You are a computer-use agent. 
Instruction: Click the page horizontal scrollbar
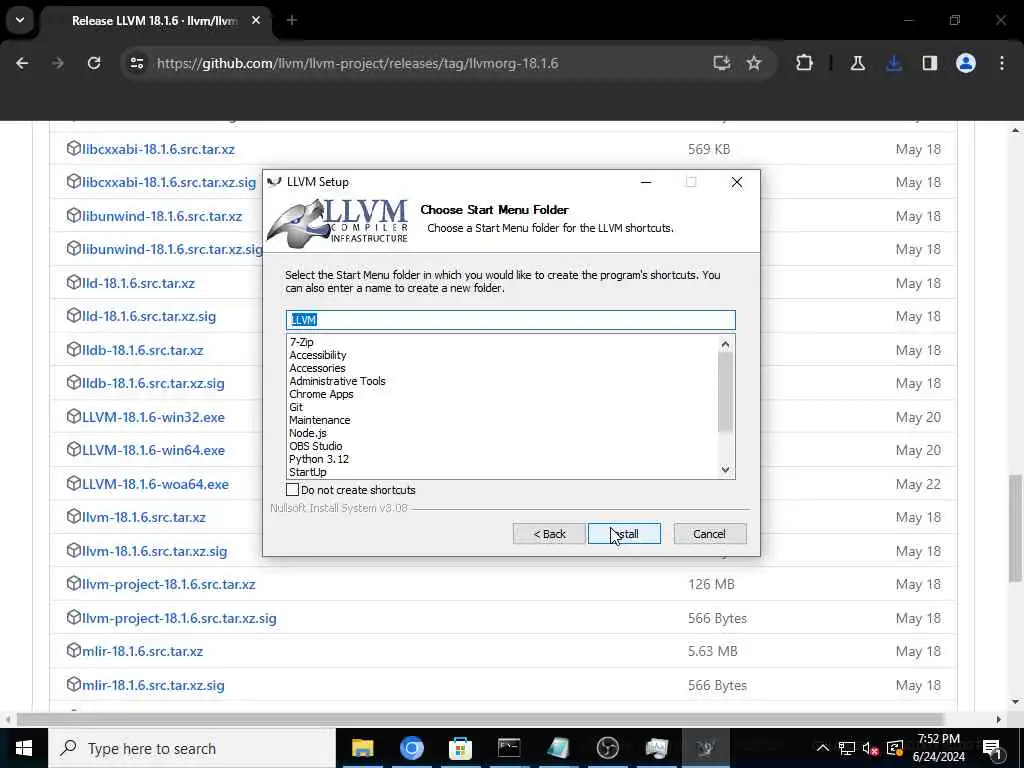(x=480, y=719)
